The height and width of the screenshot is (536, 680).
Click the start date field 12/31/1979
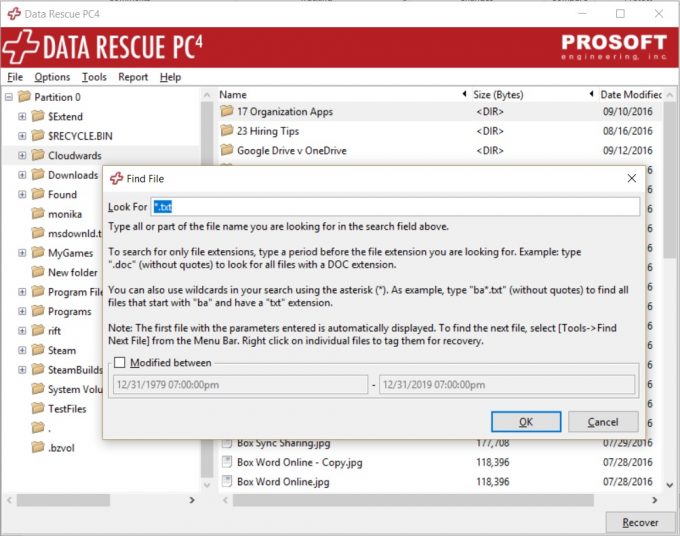tap(240, 385)
